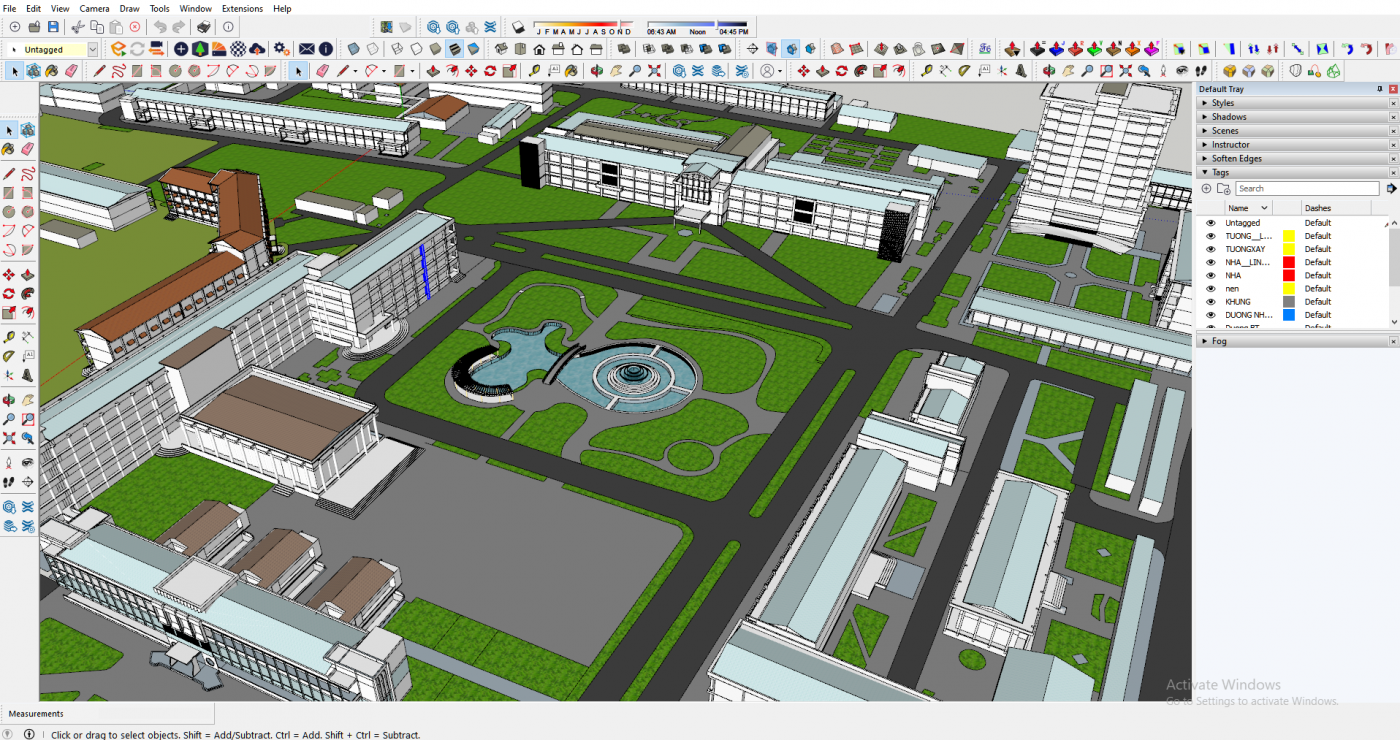Click the blue color swatch for DUONG NH tag

pos(1289,315)
